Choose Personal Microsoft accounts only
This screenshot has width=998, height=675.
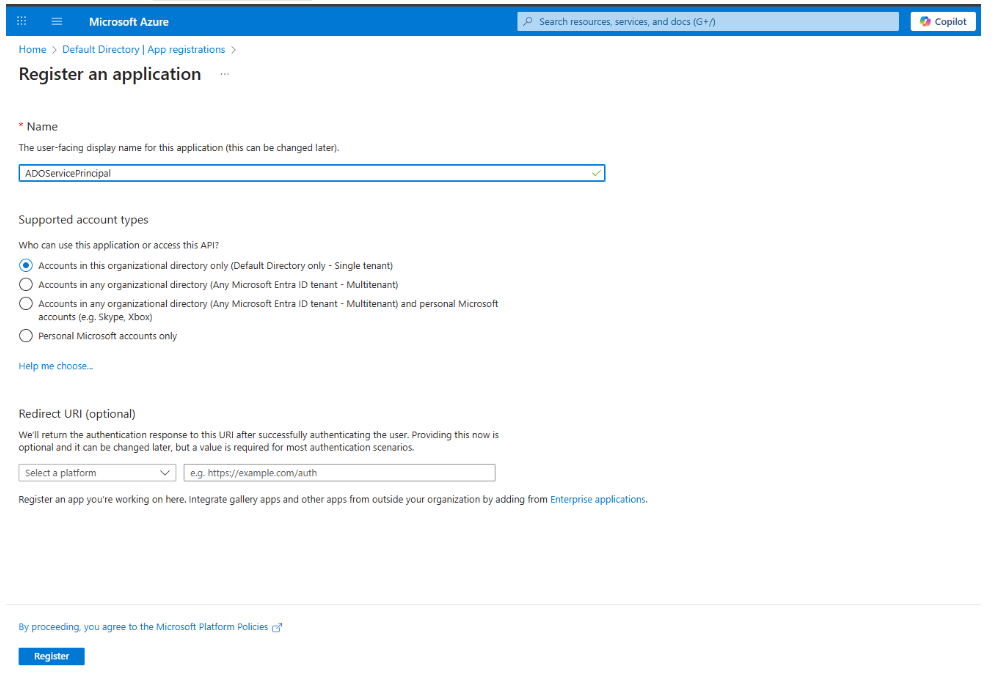26,336
